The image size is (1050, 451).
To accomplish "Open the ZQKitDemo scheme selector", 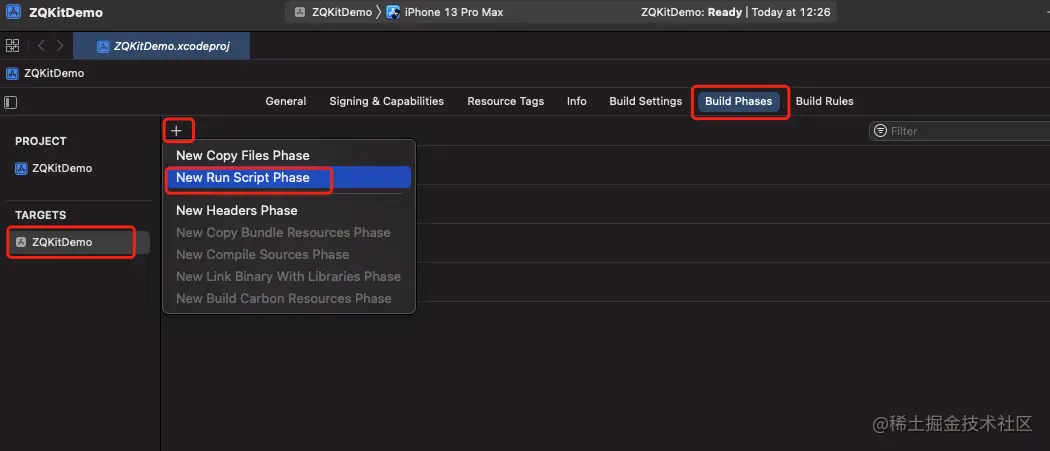I will point(333,12).
